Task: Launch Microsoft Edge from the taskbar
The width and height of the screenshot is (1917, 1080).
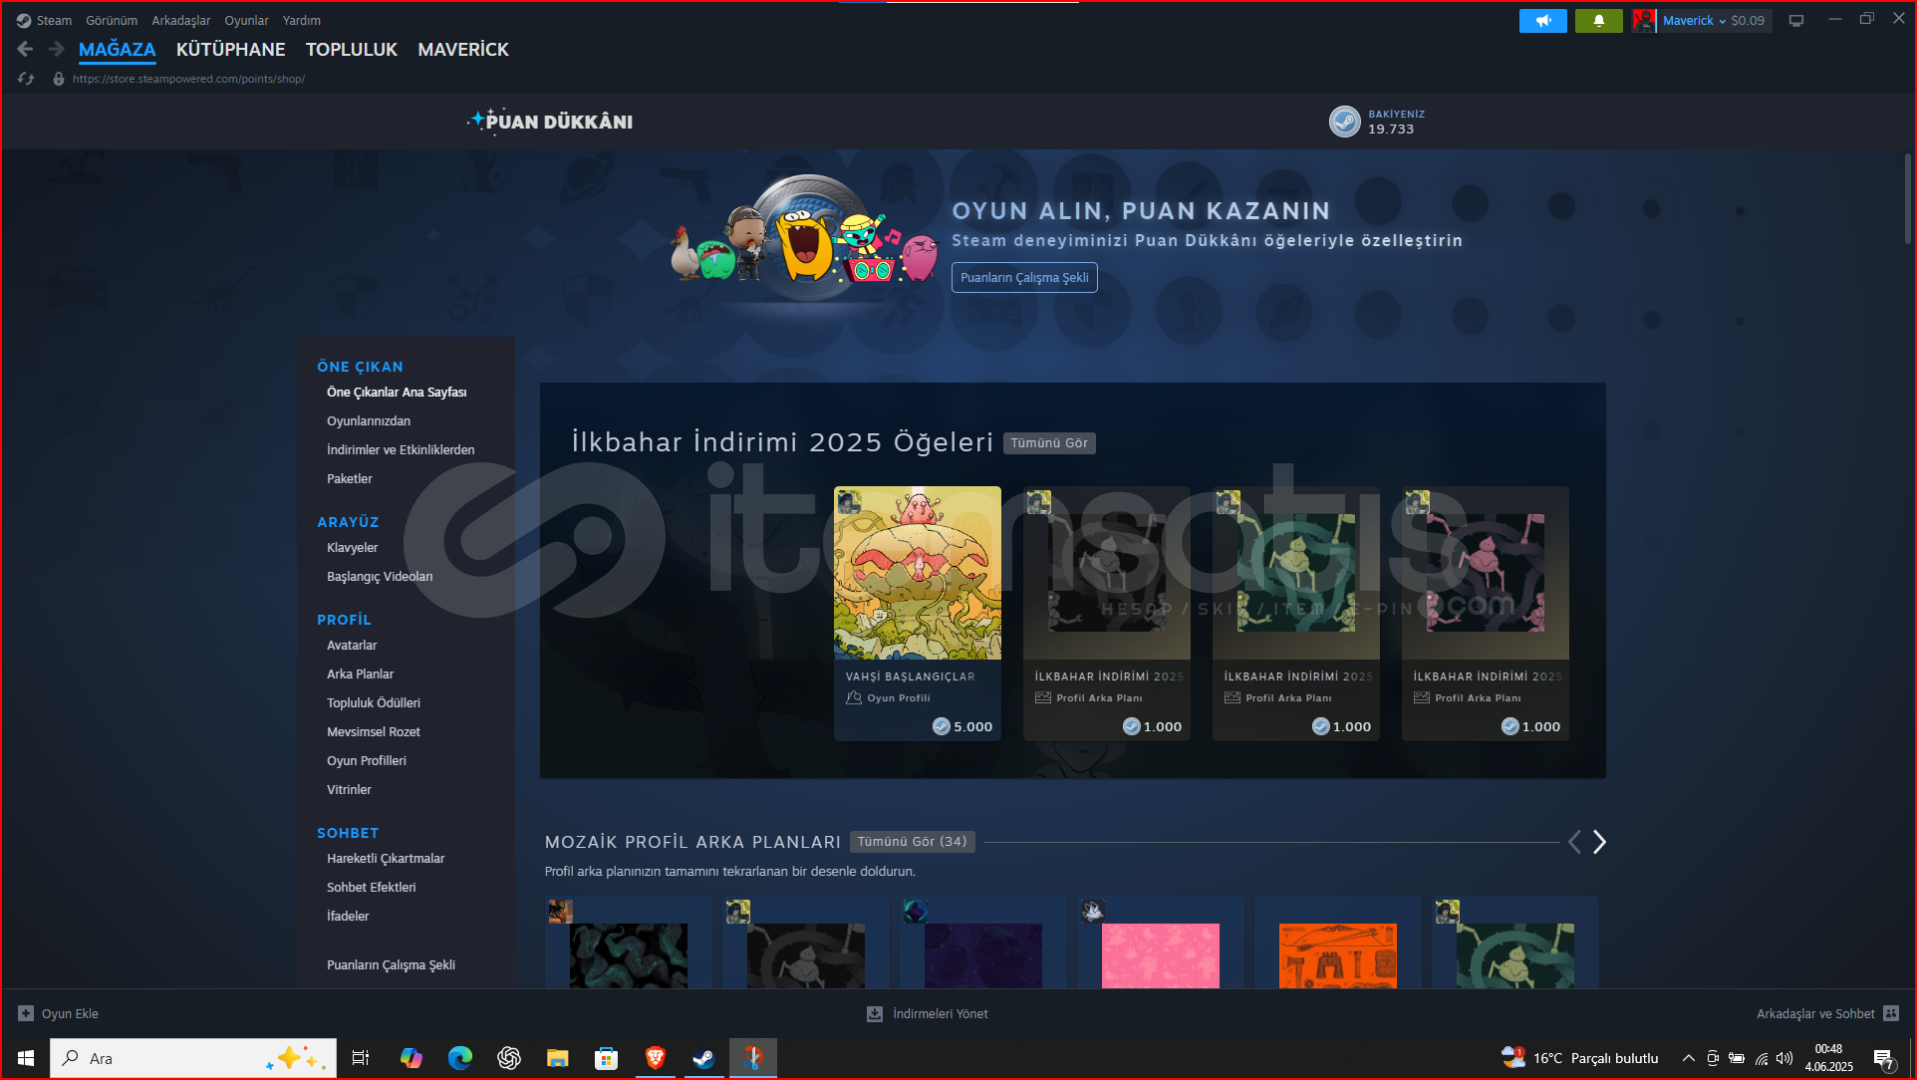Action: pyautogui.click(x=460, y=1058)
